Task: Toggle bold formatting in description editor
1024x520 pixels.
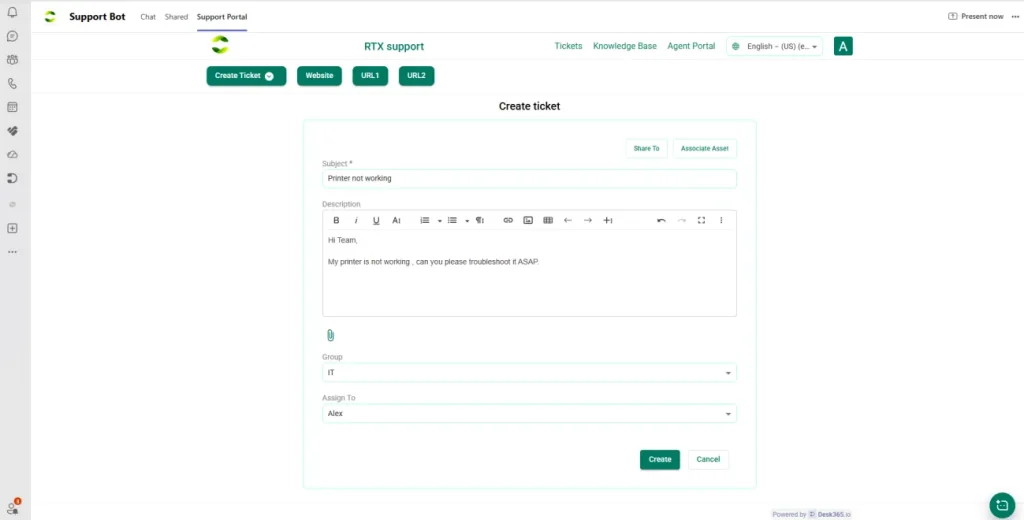Action: (336, 220)
